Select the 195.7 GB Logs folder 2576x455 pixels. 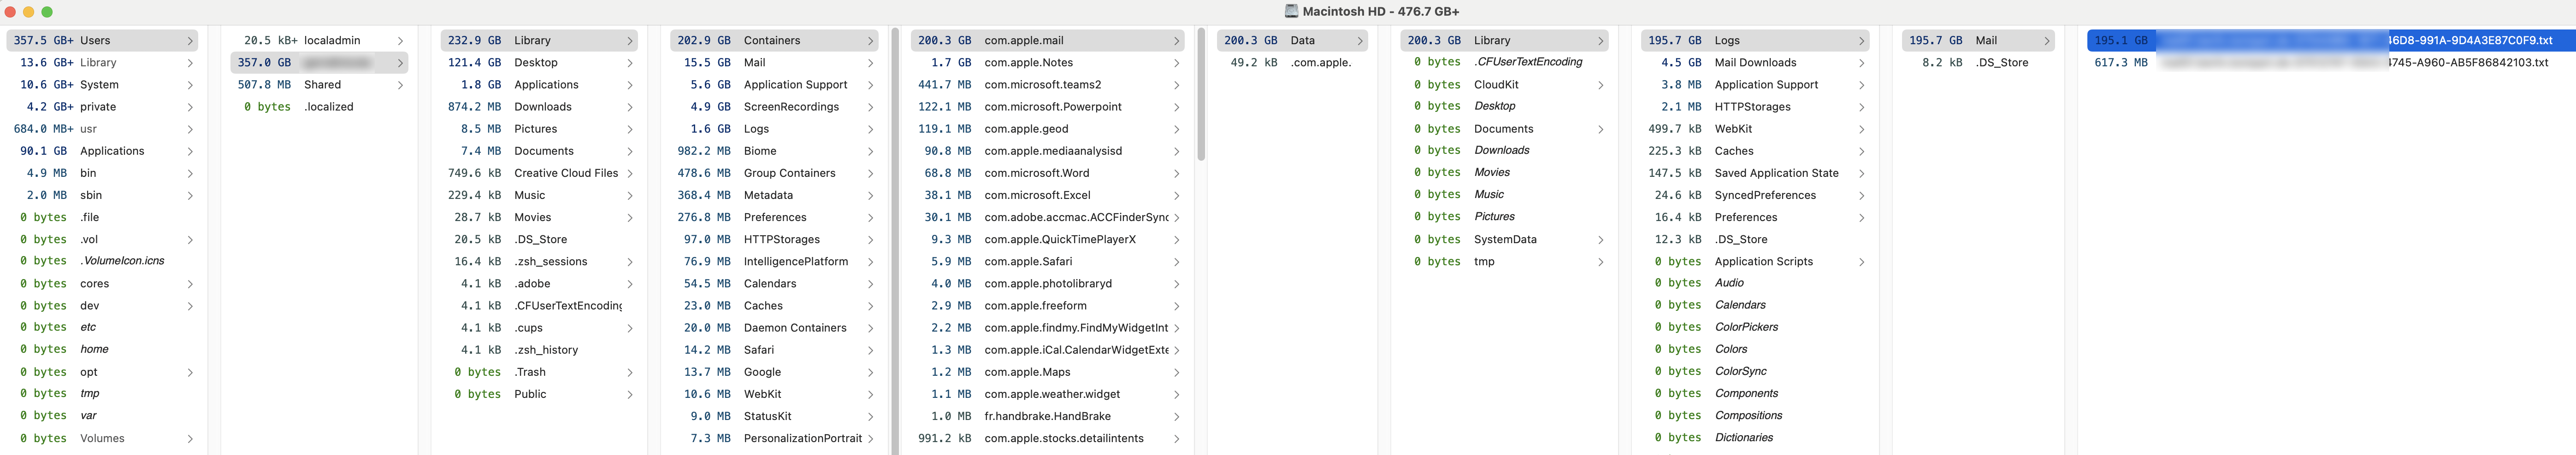coord(1755,41)
